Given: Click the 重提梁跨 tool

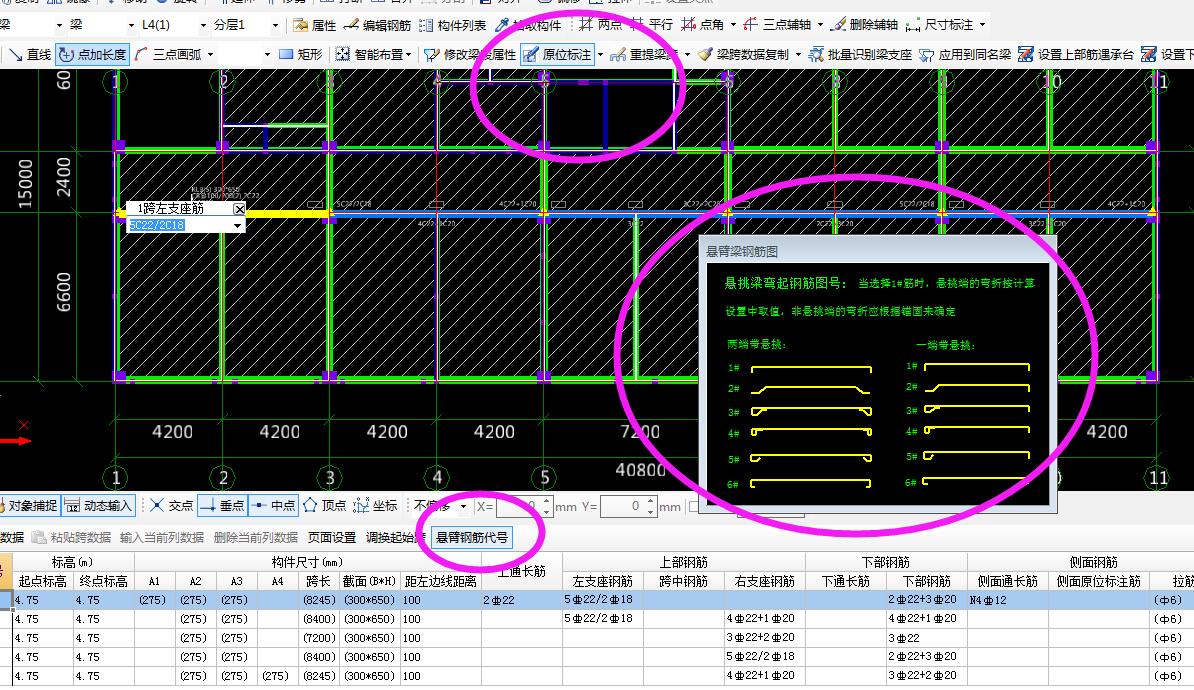Looking at the screenshot, I should pyautogui.click(x=644, y=55).
